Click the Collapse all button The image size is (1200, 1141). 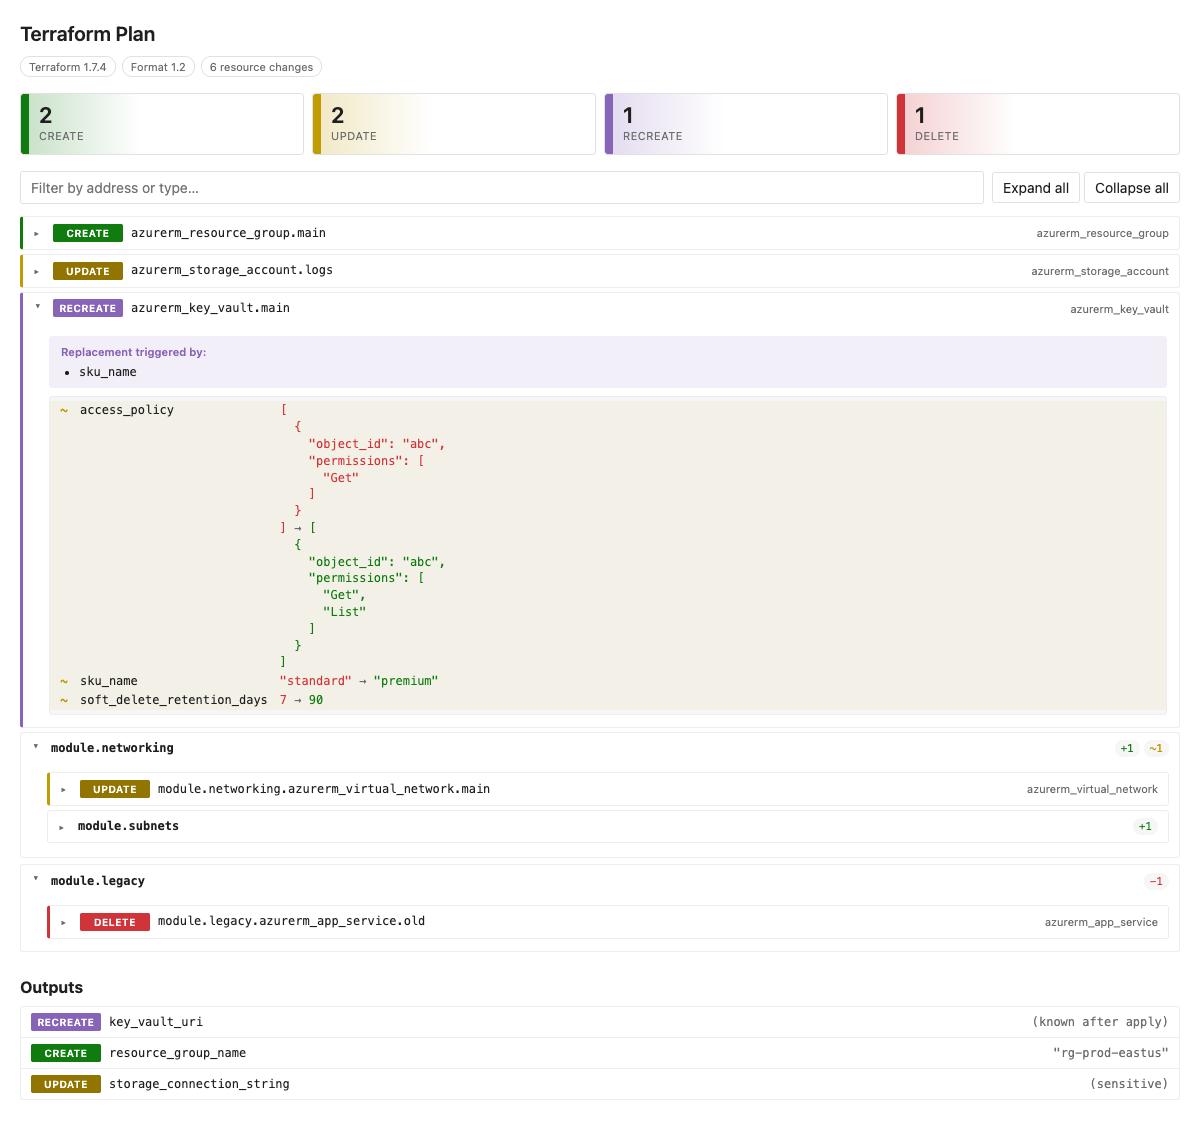point(1132,188)
